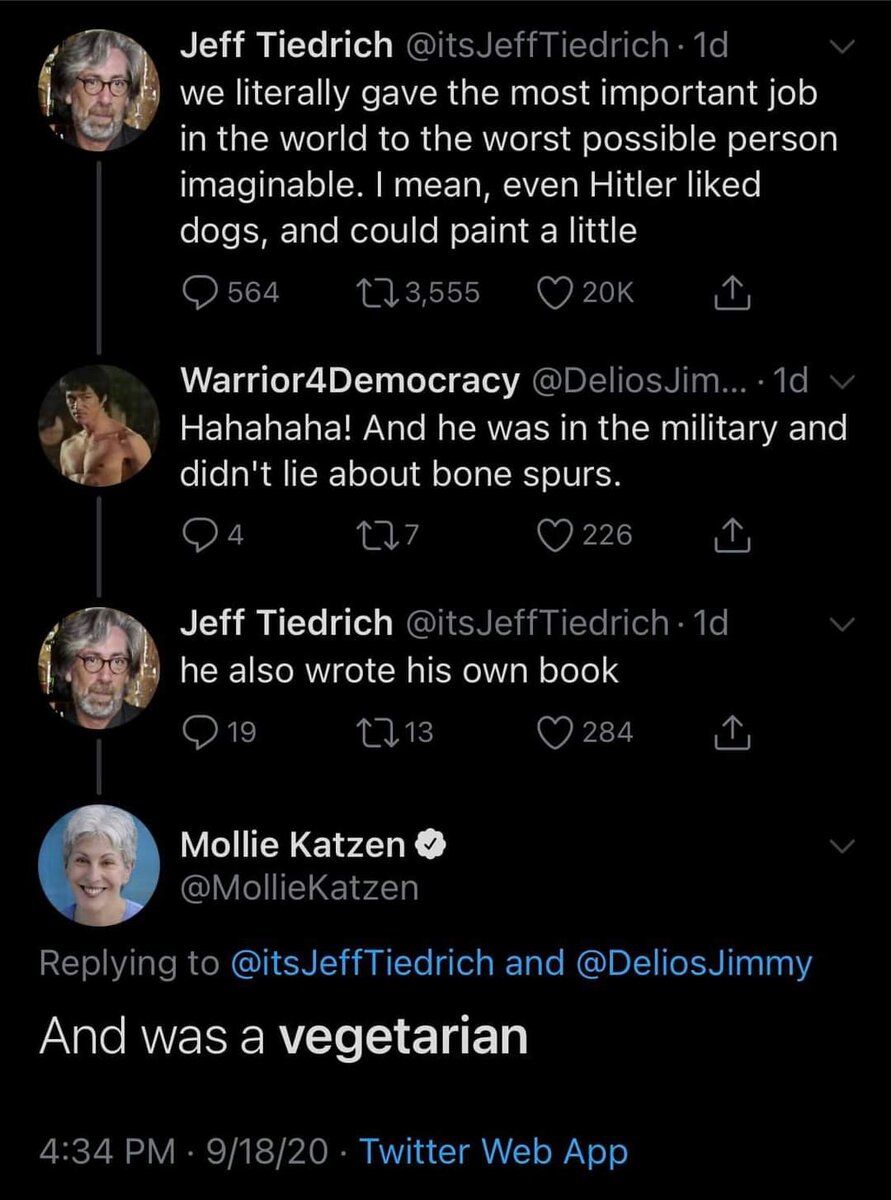Image resolution: width=891 pixels, height=1200 pixels.
Task: Open @DeliosJimmy link in replying-to line
Action: tap(694, 963)
